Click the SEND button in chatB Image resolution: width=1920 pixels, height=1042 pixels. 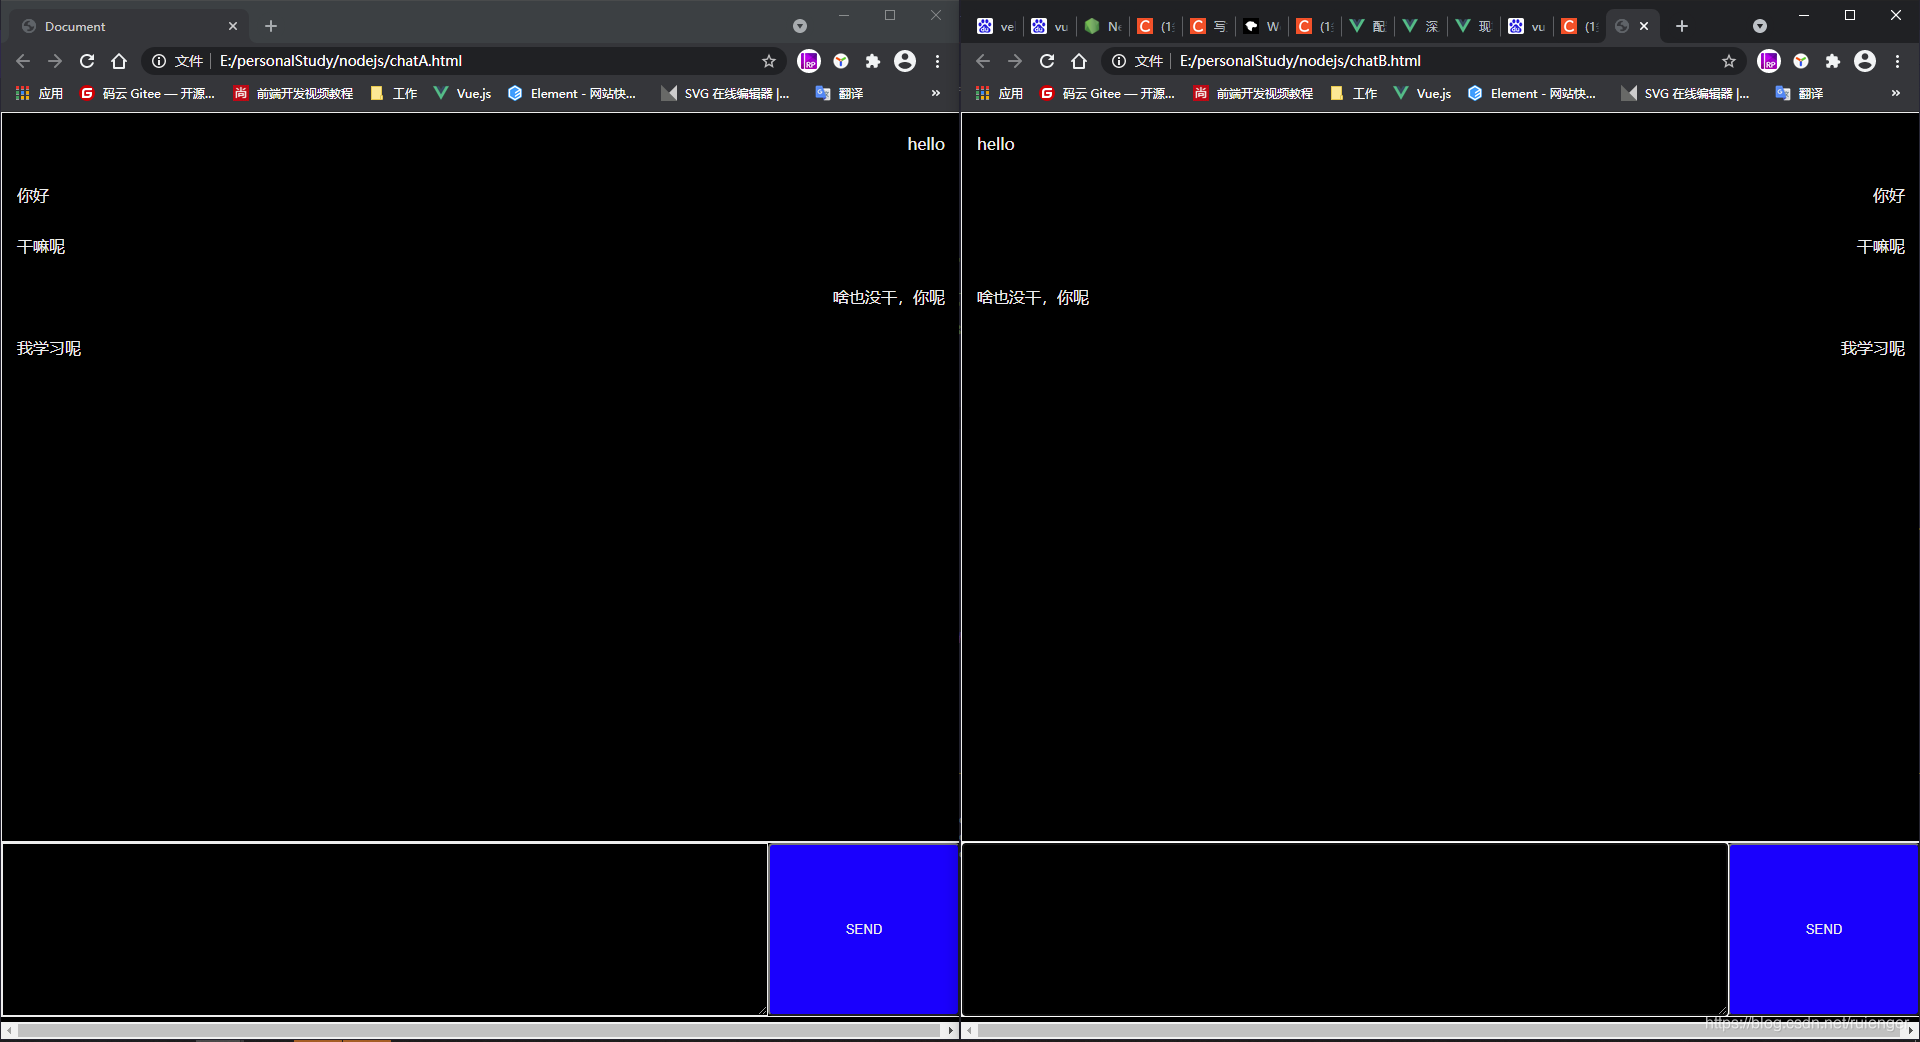[1824, 929]
